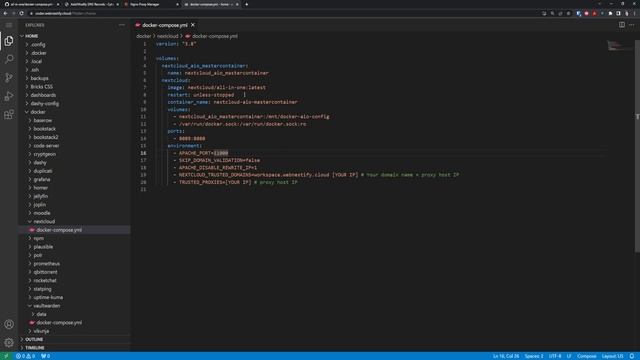Expand the jellyfin folder

pos(75,196)
